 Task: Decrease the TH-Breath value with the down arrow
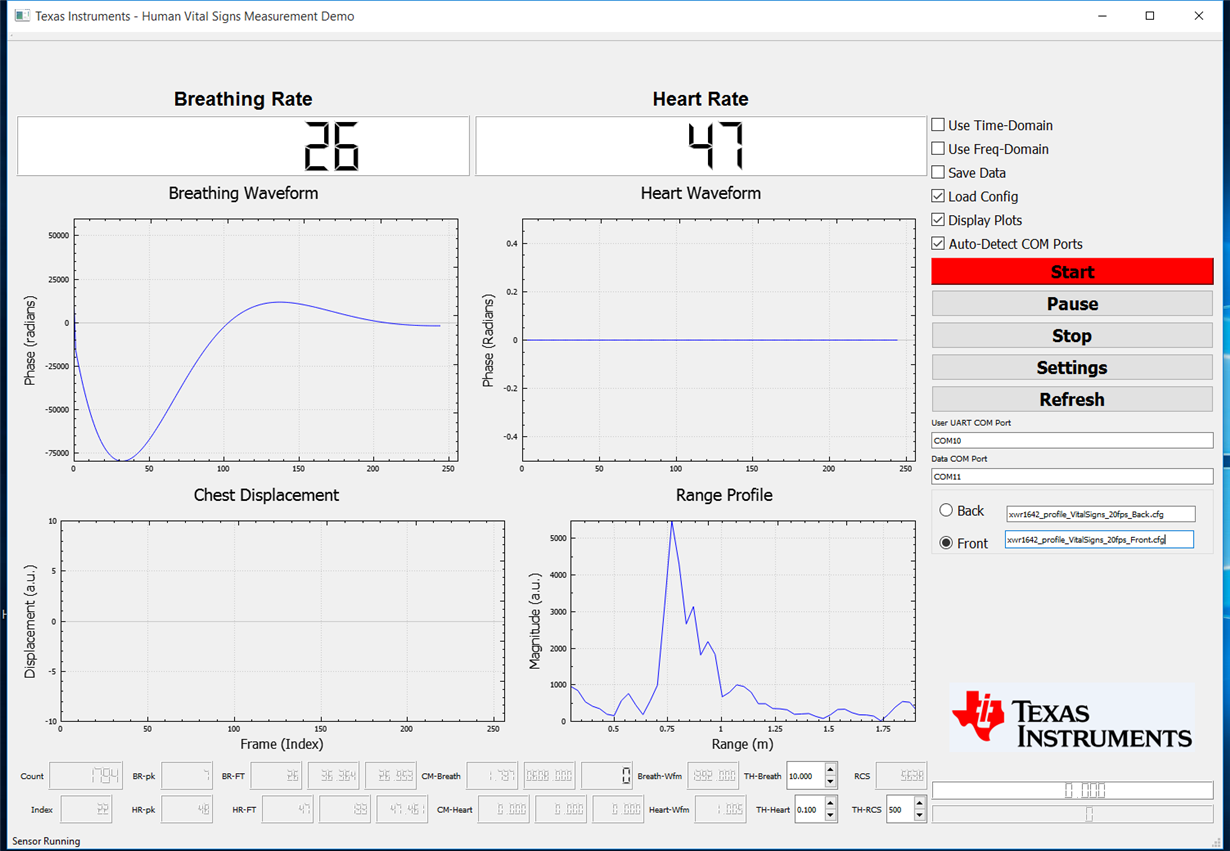830,782
